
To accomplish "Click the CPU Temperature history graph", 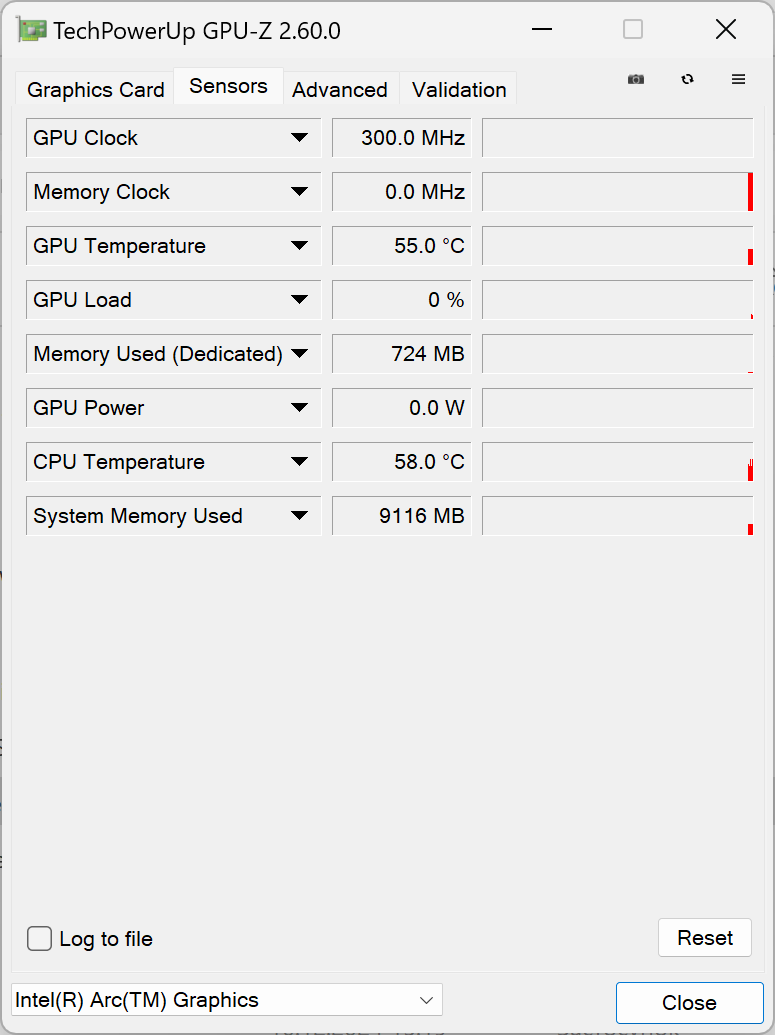I will coord(617,462).
